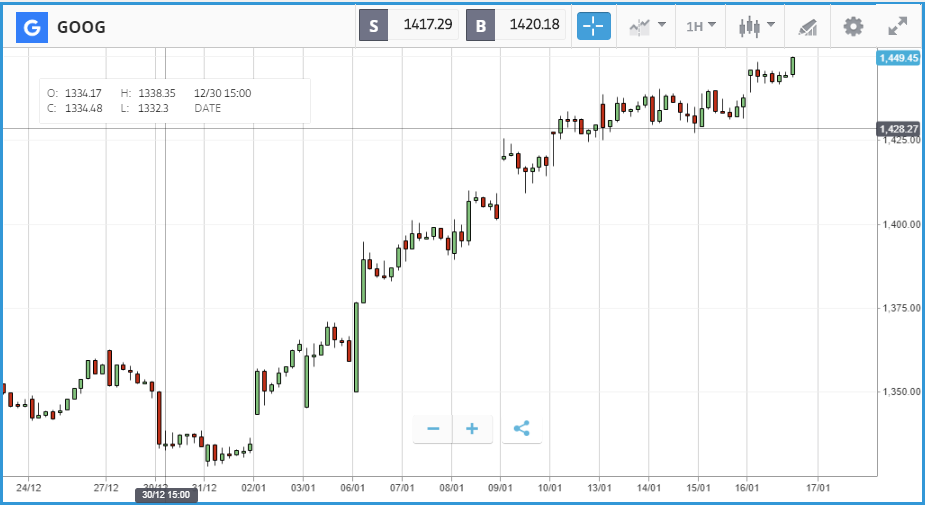Click the Google G logo icon
The width and height of the screenshot is (925, 505).
pos(32,27)
